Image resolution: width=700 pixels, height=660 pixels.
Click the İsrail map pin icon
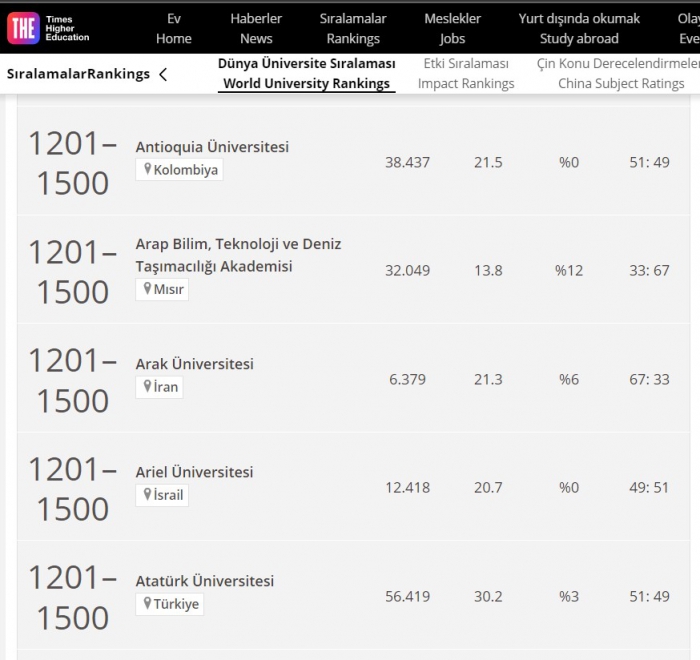pyautogui.click(x=147, y=494)
